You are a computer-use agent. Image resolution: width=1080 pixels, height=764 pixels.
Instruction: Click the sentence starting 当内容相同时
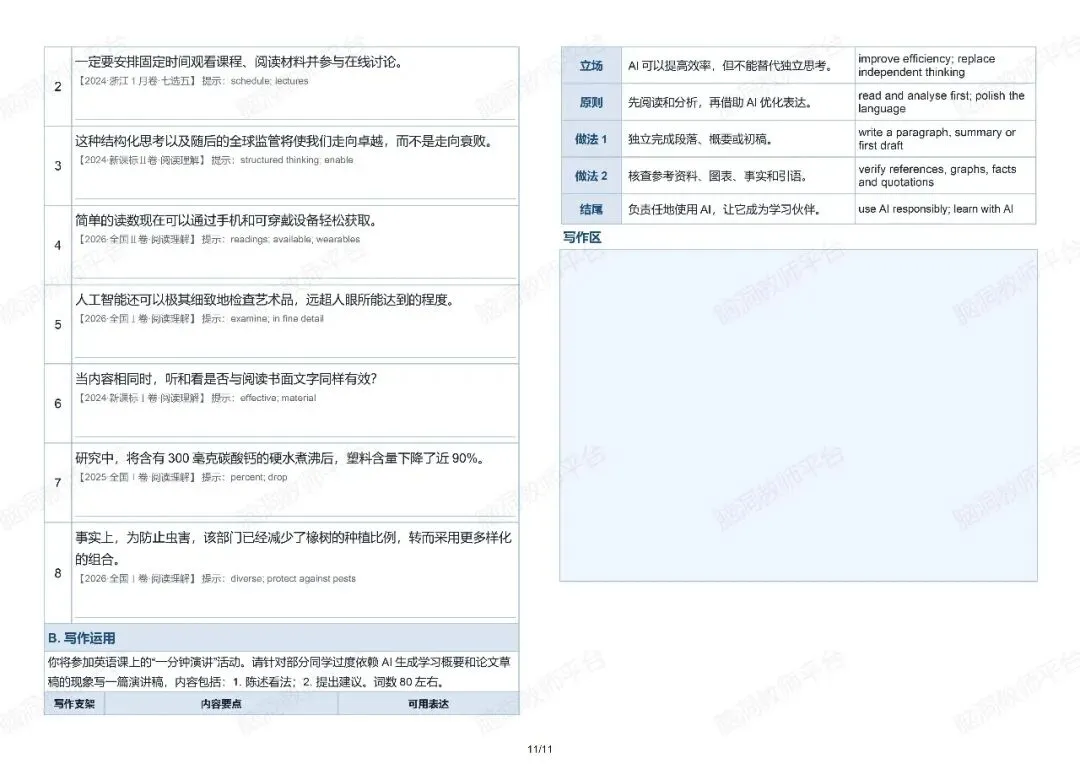click(x=226, y=379)
